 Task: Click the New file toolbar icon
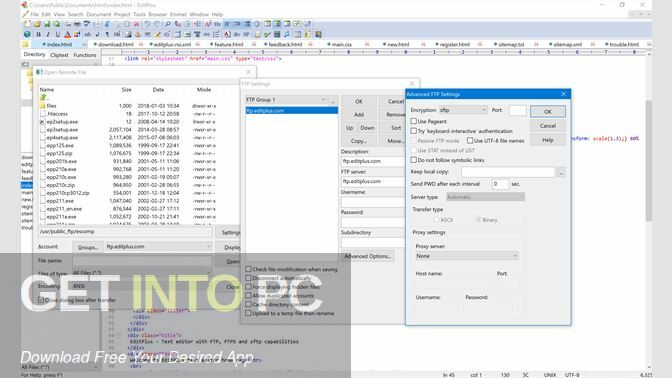27,24
